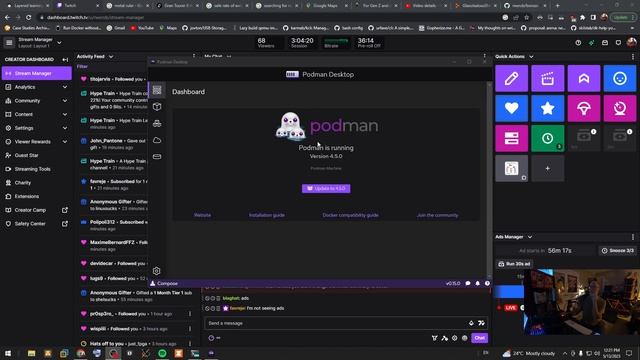Click the parachute quick action tile
This screenshot has width=640, height=360.
pos(584,109)
